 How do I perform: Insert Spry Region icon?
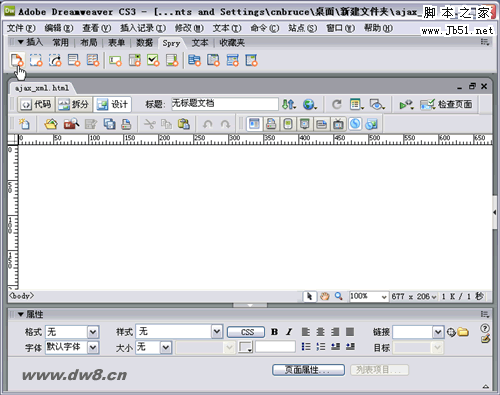coord(36,60)
